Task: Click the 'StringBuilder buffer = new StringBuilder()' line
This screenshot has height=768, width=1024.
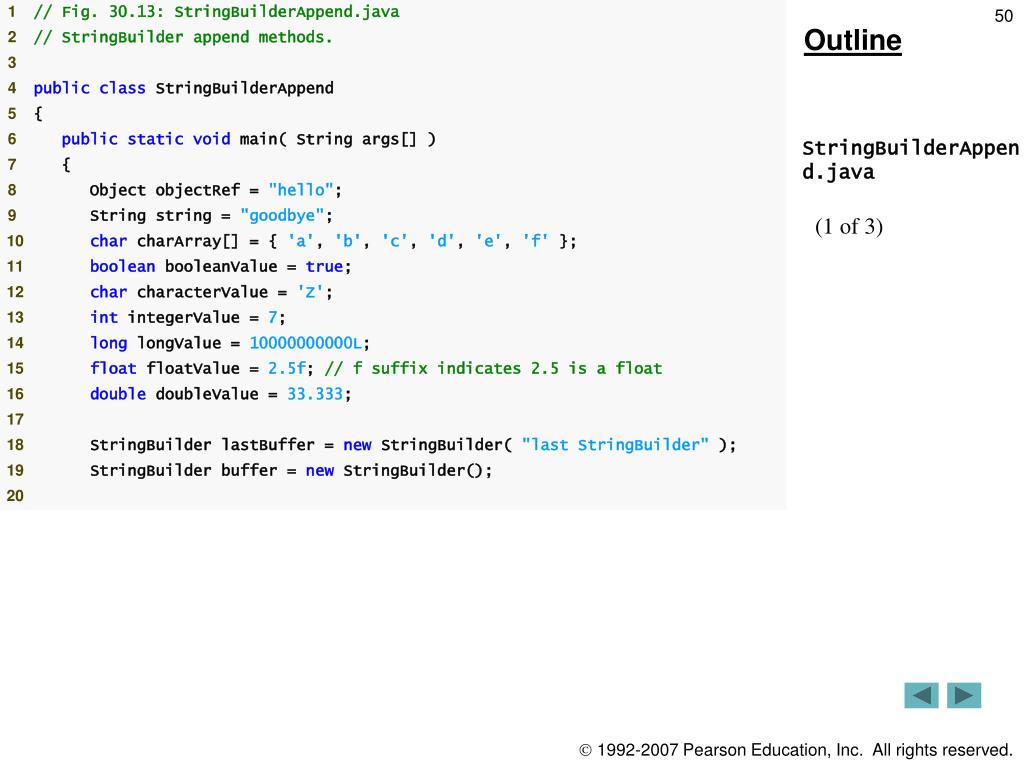Action: pyautogui.click(x=291, y=470)
